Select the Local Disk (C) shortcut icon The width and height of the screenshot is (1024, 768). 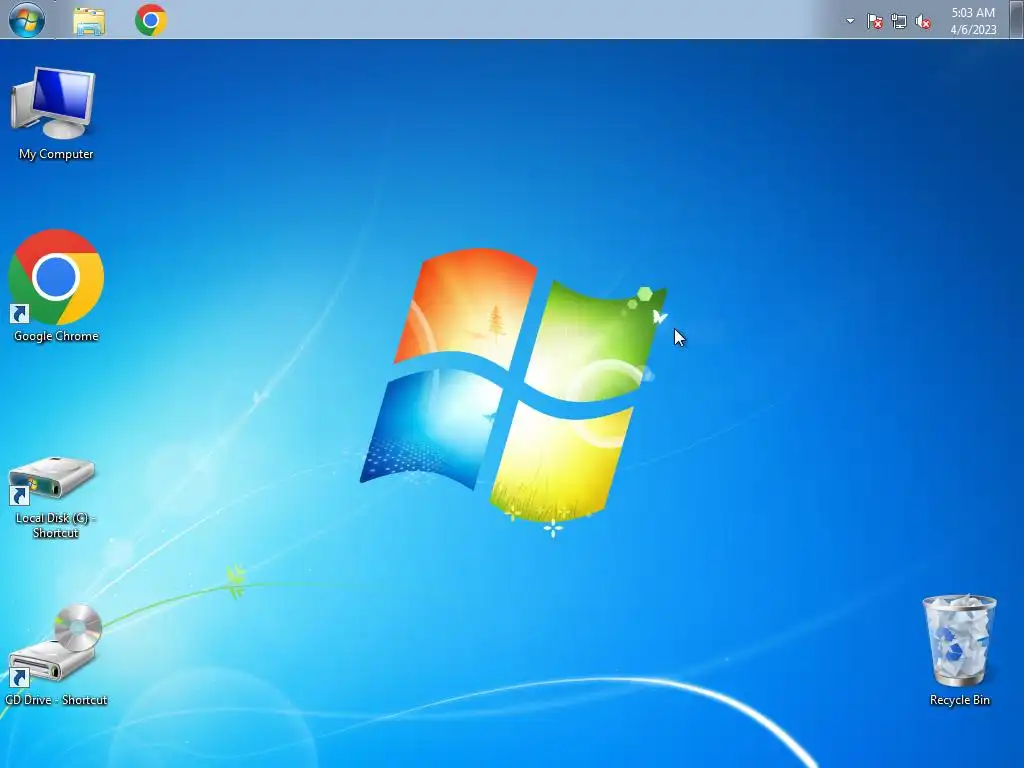pos(52,479)
